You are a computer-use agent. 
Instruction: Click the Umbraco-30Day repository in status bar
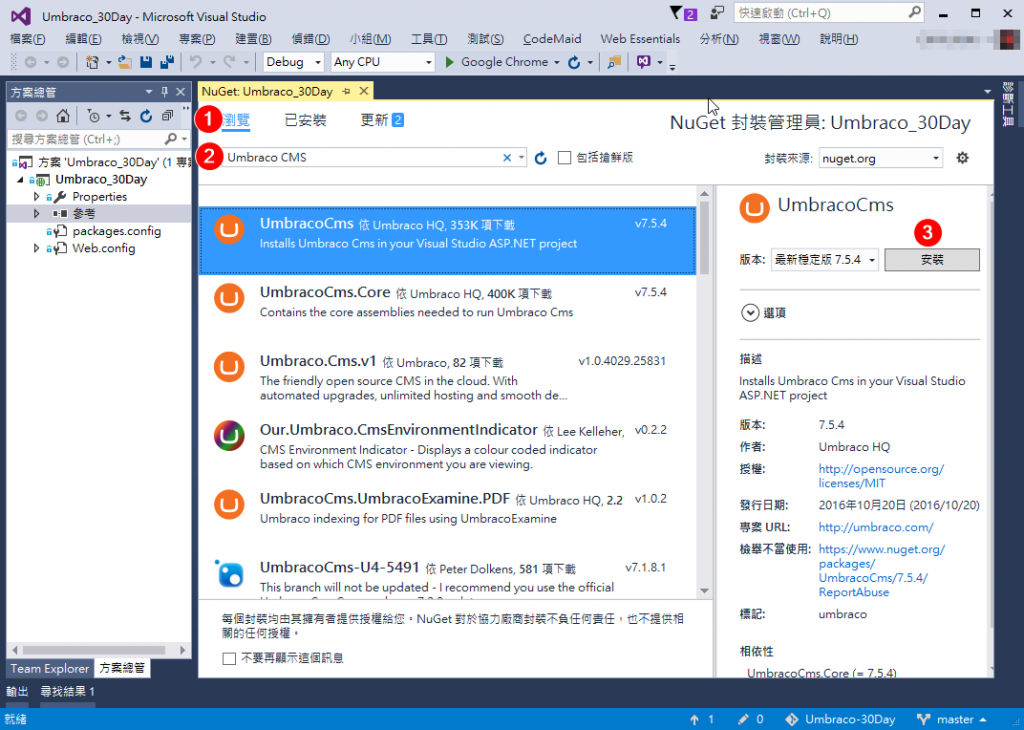point(840,720)
